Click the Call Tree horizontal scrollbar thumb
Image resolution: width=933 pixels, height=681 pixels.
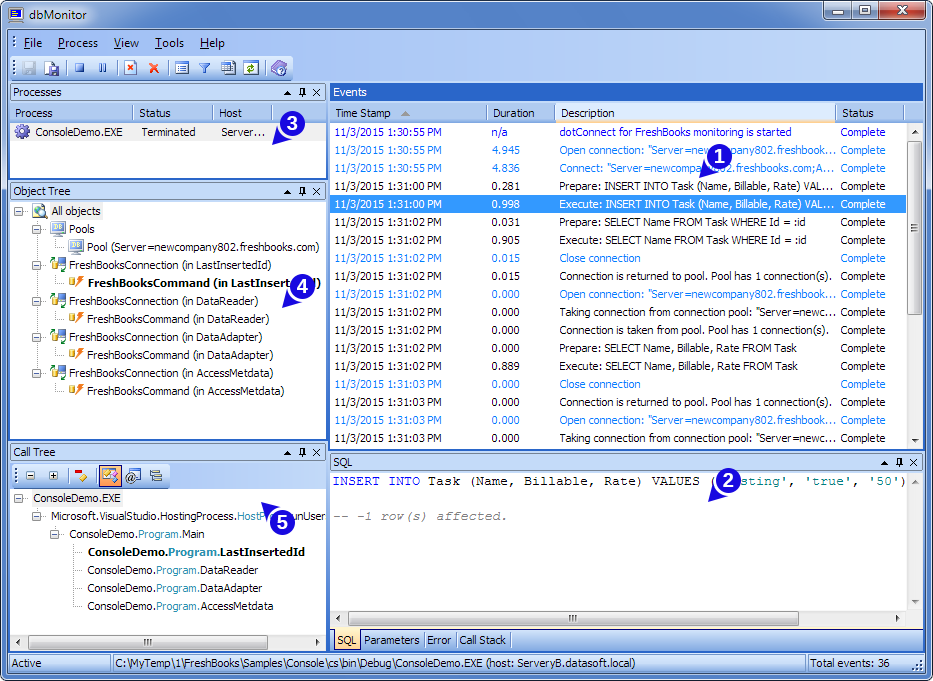click(x=148, y=642)
